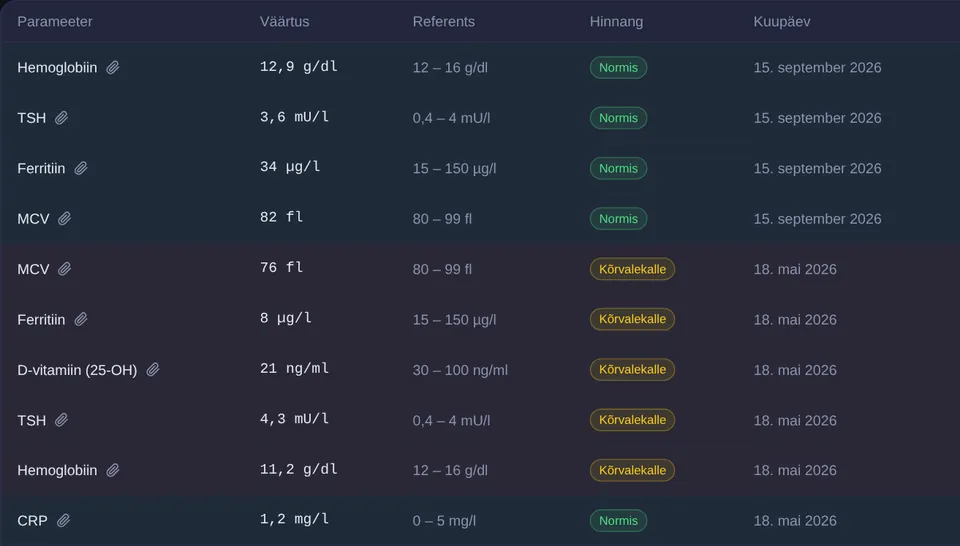
Task: Click D-vitamiin (25-OH) parameter name
Action: pos(77,370)
